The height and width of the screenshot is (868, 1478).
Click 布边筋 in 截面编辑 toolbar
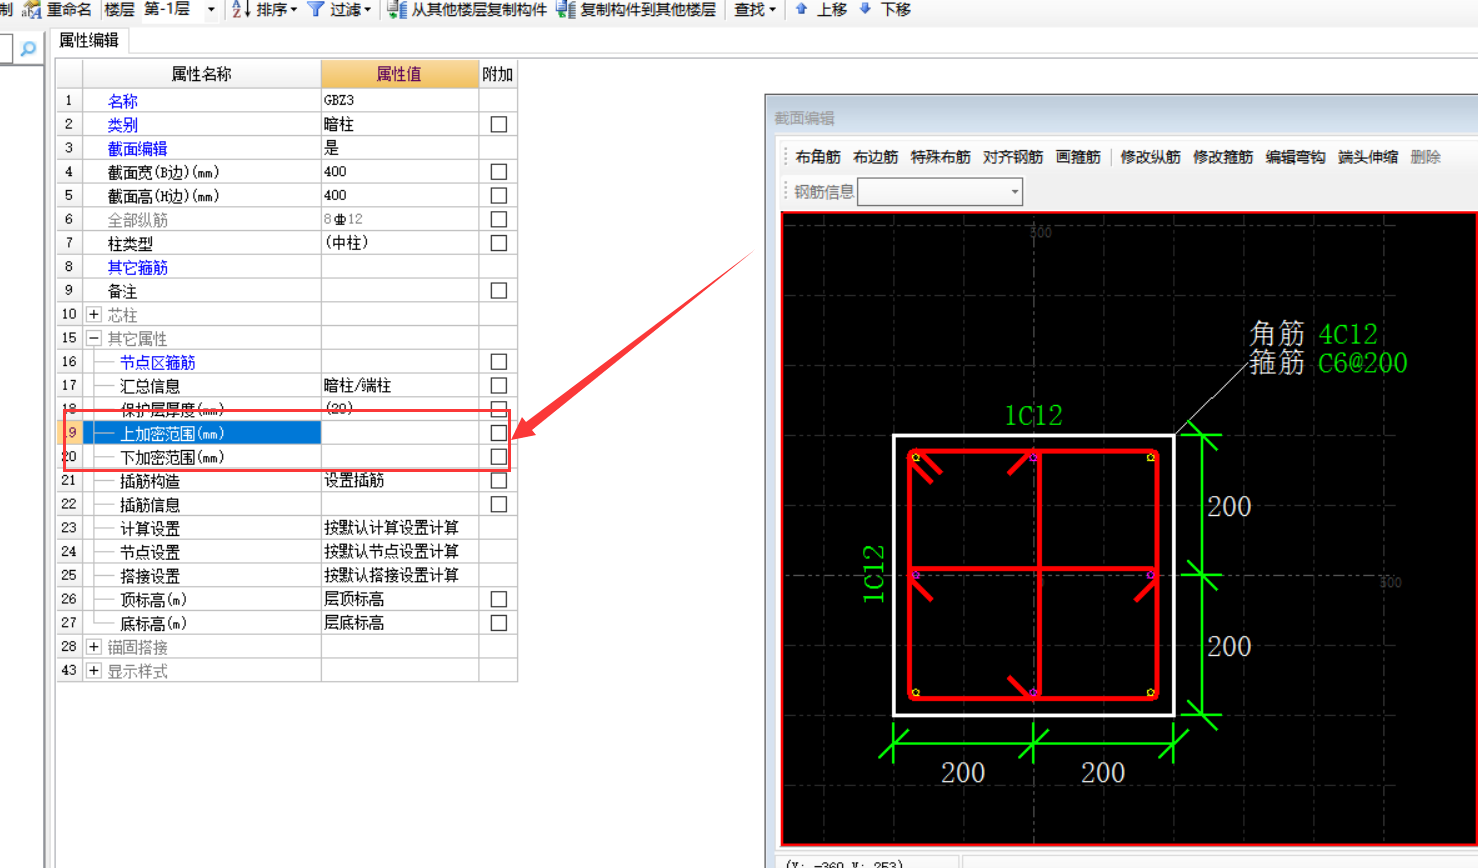click(x=876, y=157)
